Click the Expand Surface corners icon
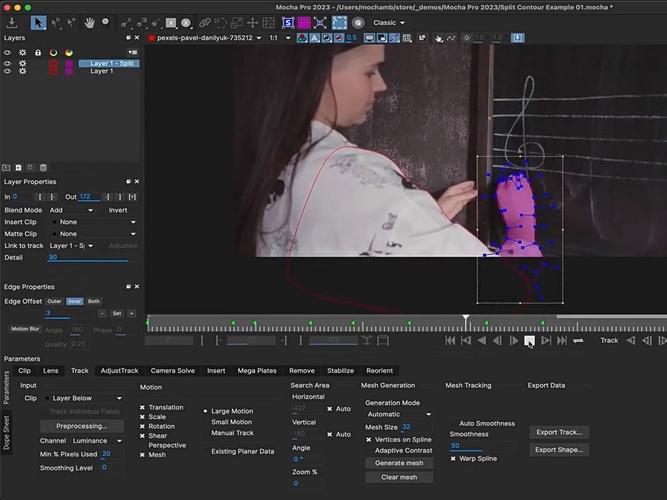The height and width of the screenshot is (500, 667). coord(320,23)
